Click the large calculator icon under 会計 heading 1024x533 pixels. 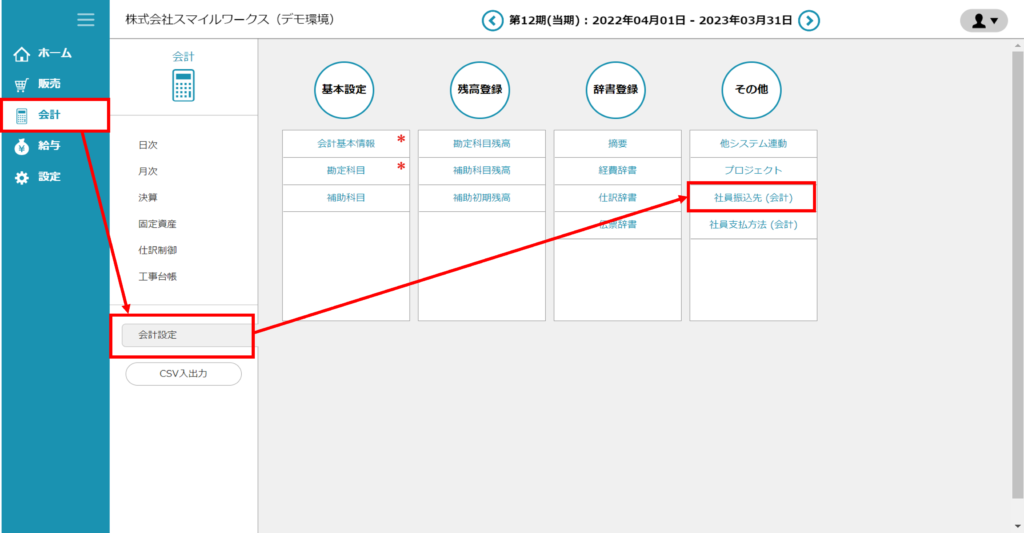pyautogui.click(x=184, y=86)
